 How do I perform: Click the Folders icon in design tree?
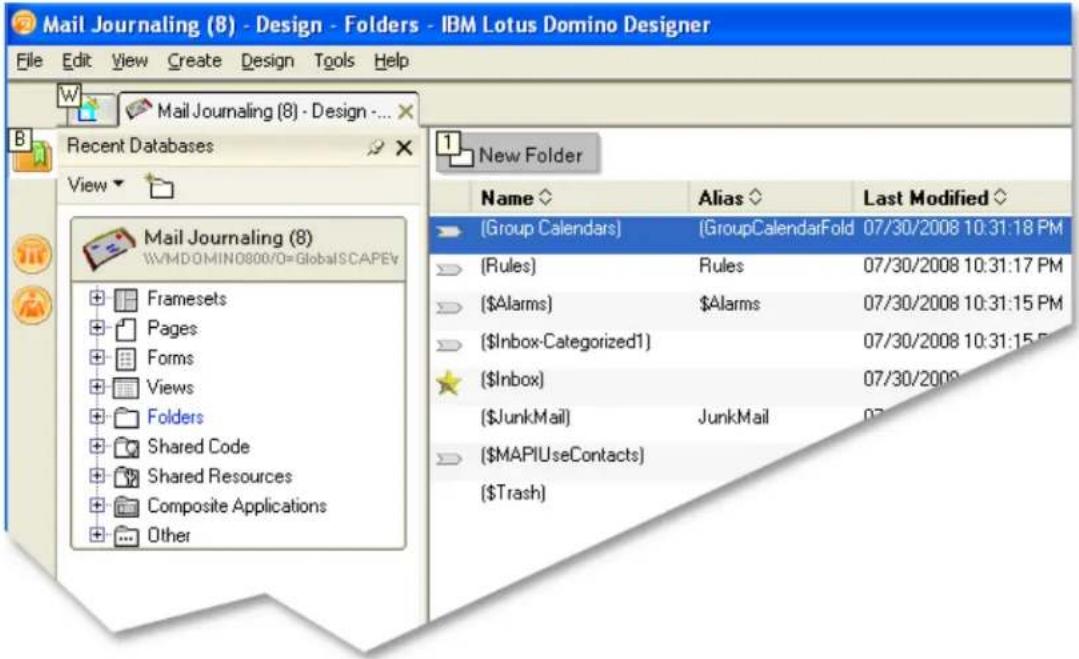point(126,418)
